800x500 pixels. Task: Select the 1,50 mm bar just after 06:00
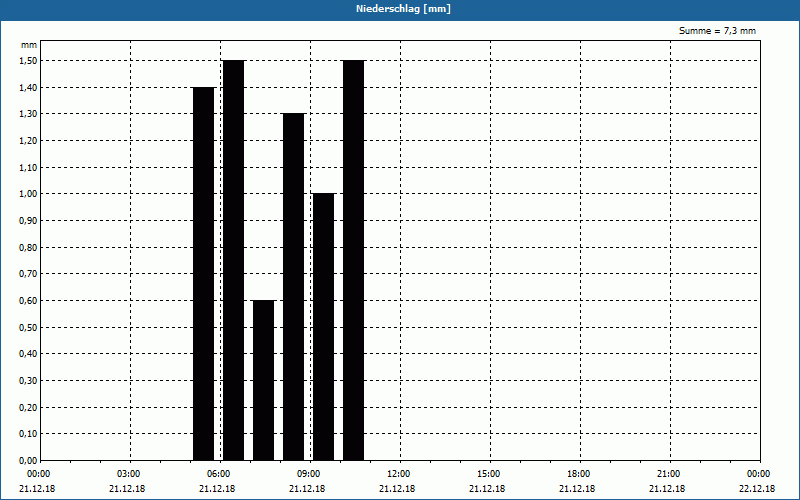click(234, 260)
